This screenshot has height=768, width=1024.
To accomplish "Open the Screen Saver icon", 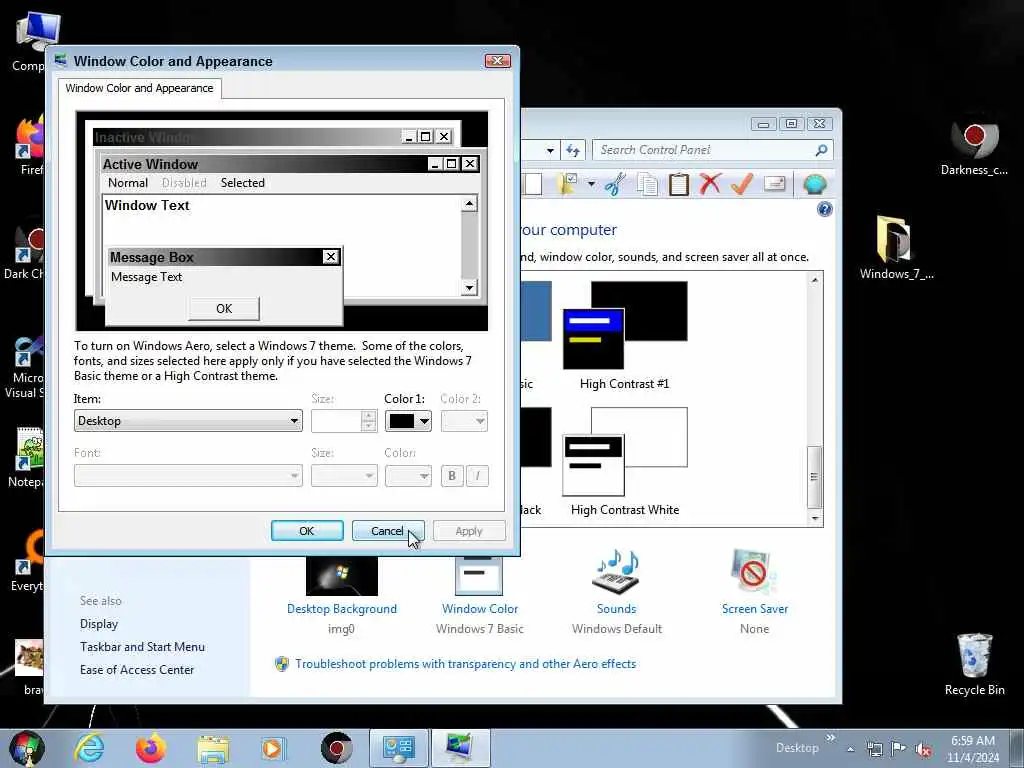I will point(754,571).
